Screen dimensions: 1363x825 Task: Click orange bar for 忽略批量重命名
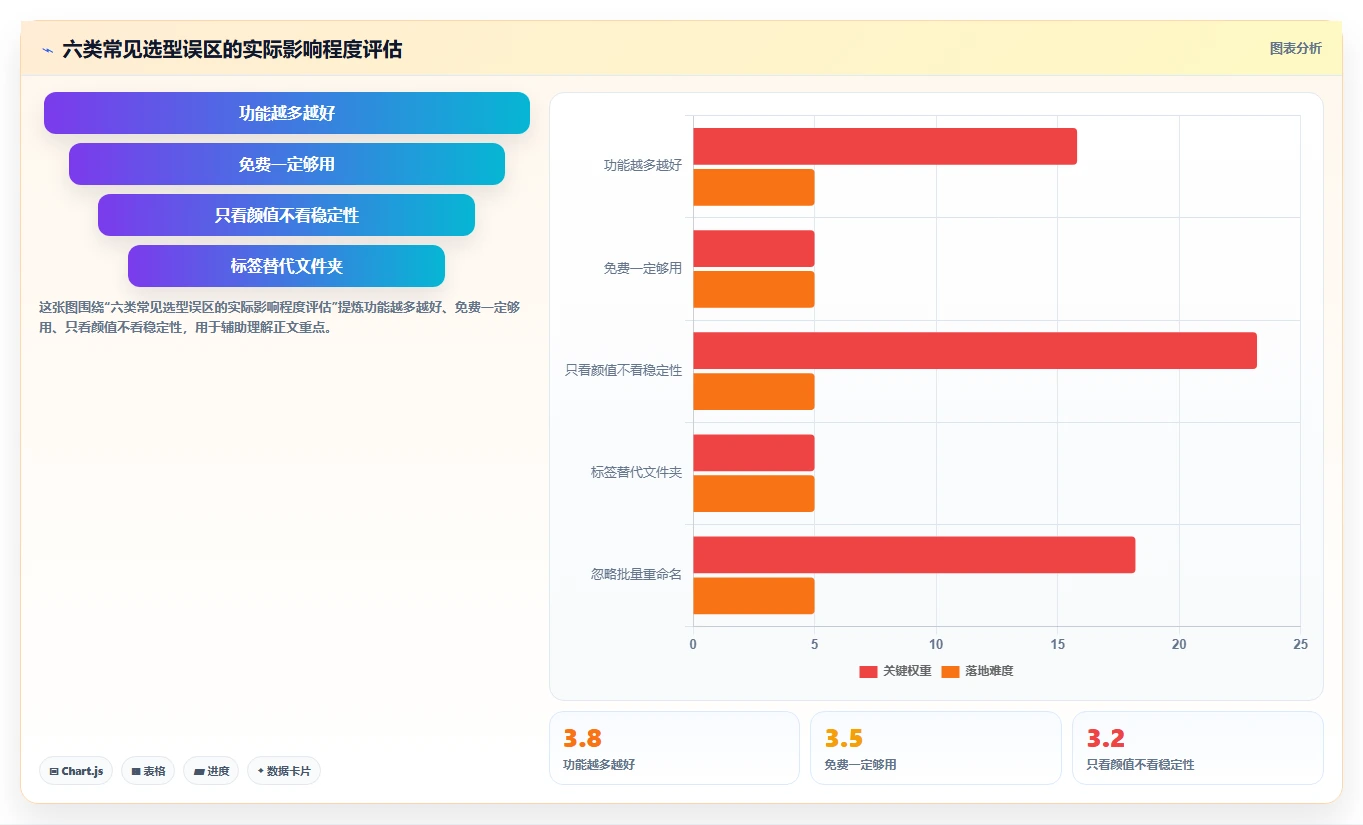[754, 595]
